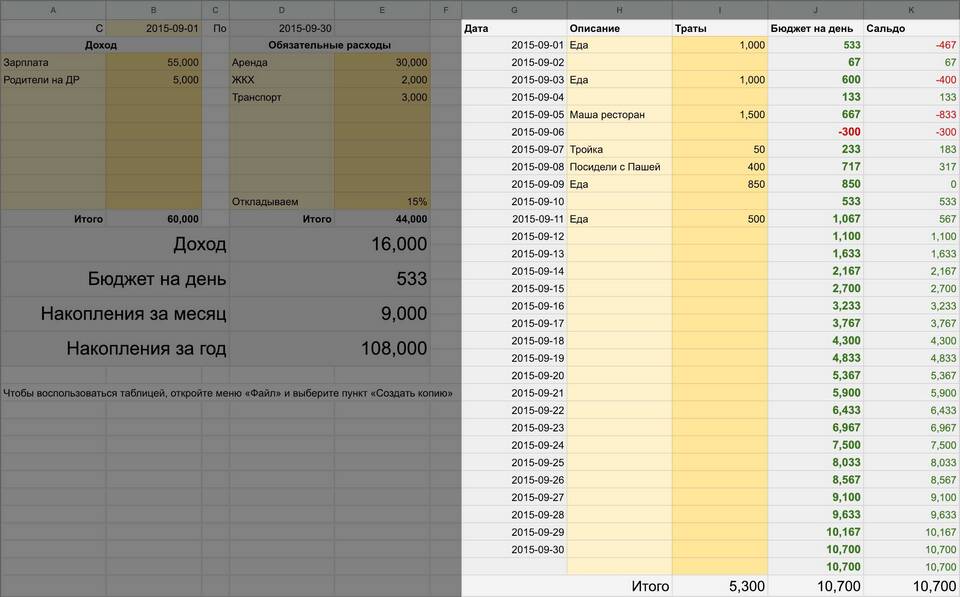Click the 5,300 total spending cell
This screenshot has height=597, width=960.
pyautogui.click(x=720, y=586)
